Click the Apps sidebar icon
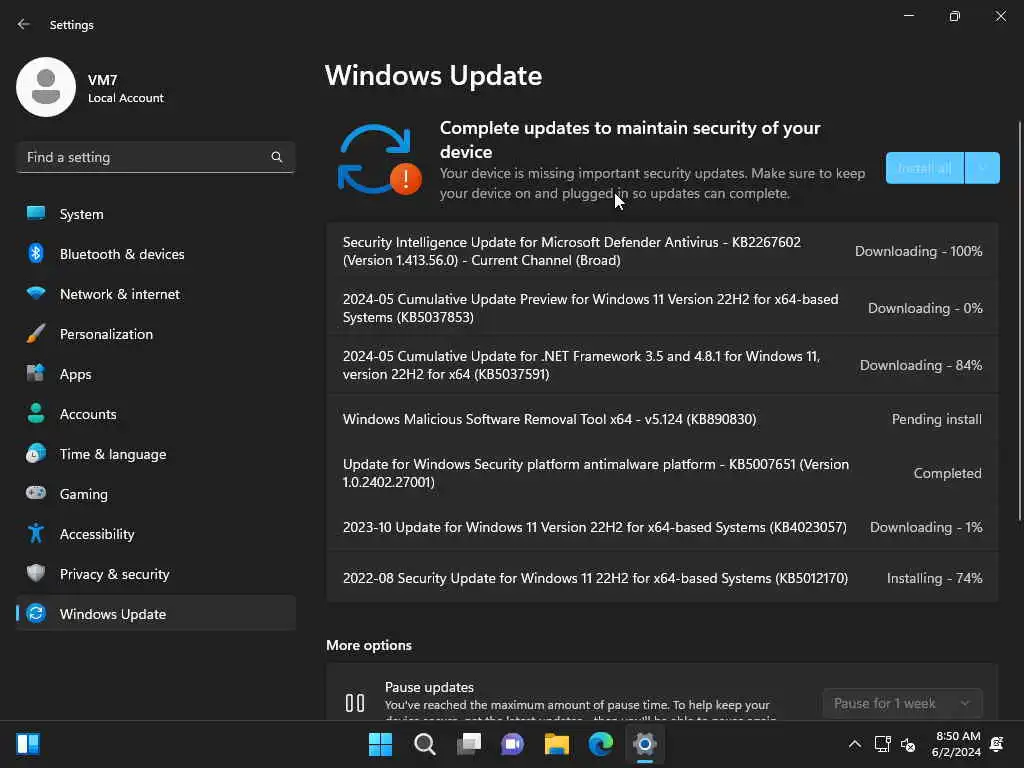Viewport: 1024px width, 768px height. pyautogui.click(x=36, y=374)
